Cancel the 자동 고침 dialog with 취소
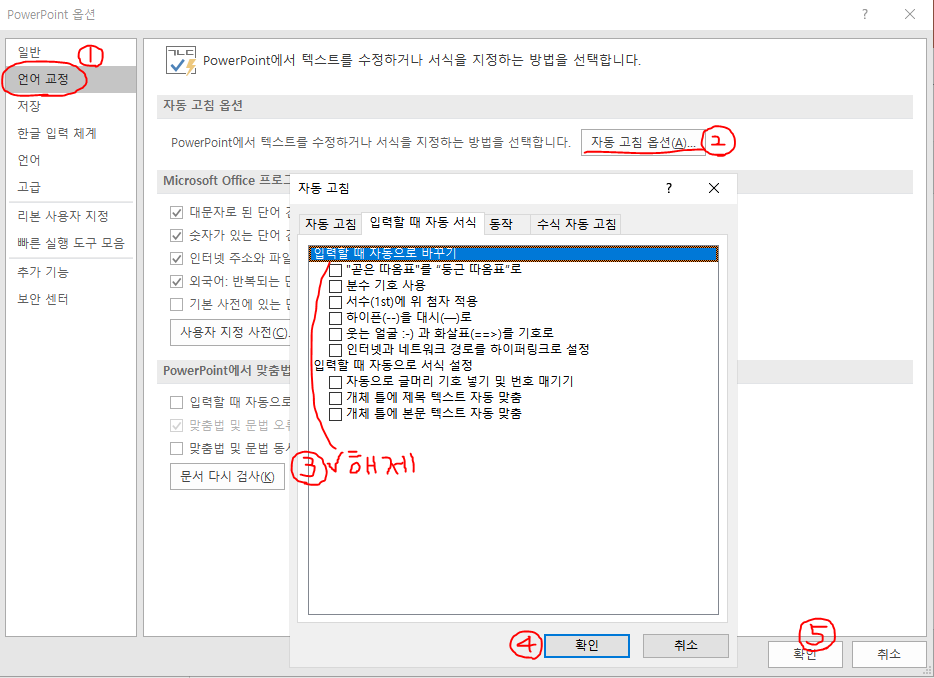The width and height of the screenshot is (934, 678). (686, 645)
